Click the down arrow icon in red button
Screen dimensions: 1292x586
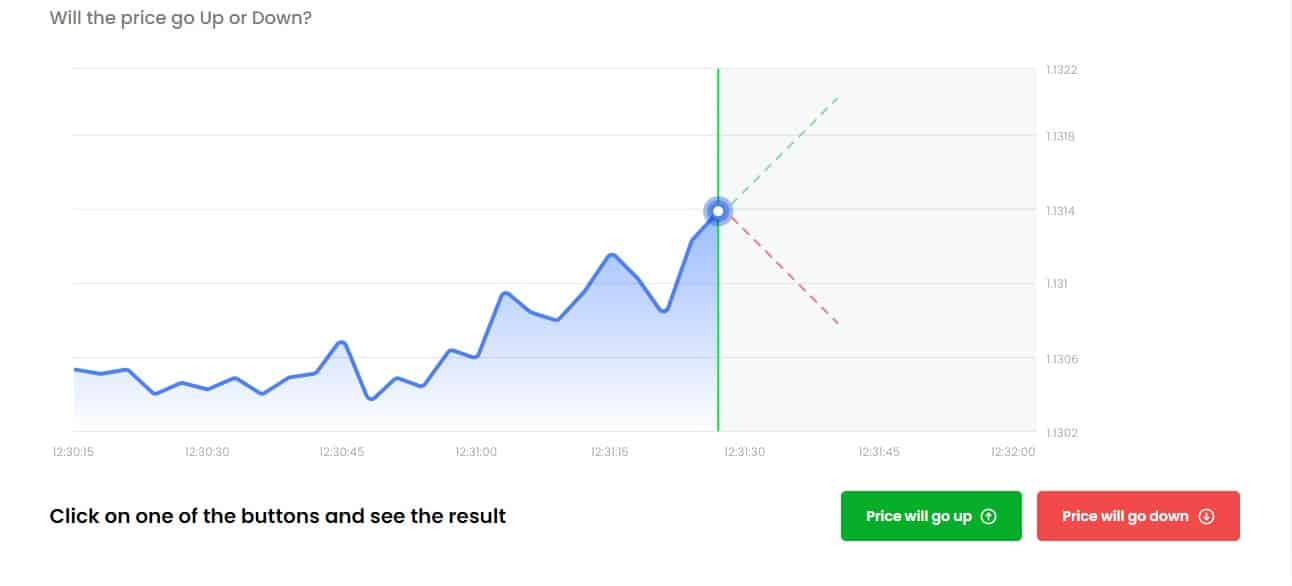coord(1206,516)
